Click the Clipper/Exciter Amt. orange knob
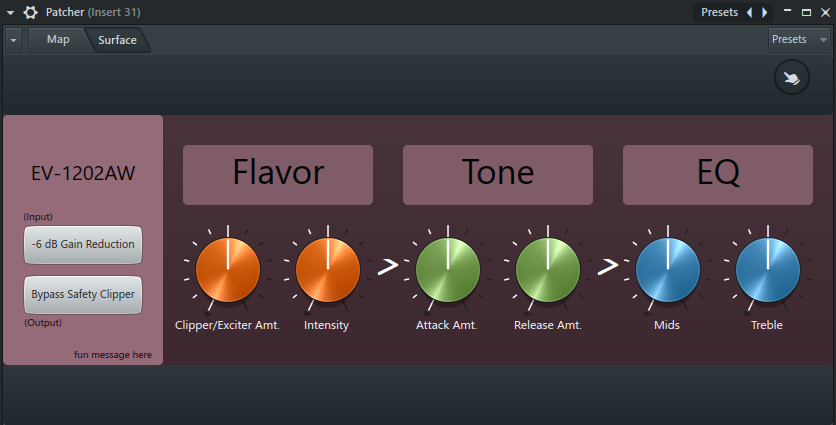The width and height of the screenshot is (836, 425). [x=228, y=269]
